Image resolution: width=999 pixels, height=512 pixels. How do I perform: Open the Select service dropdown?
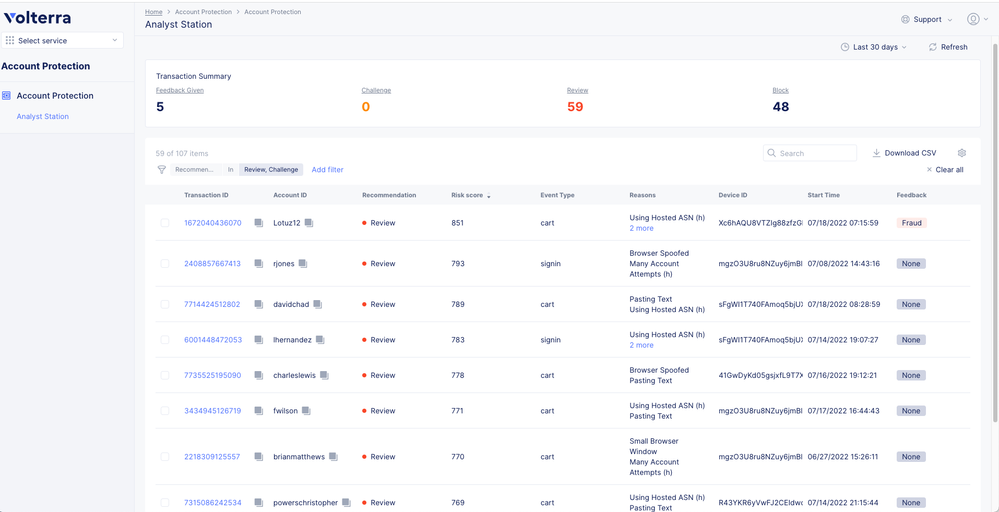(x=62, y=40)
